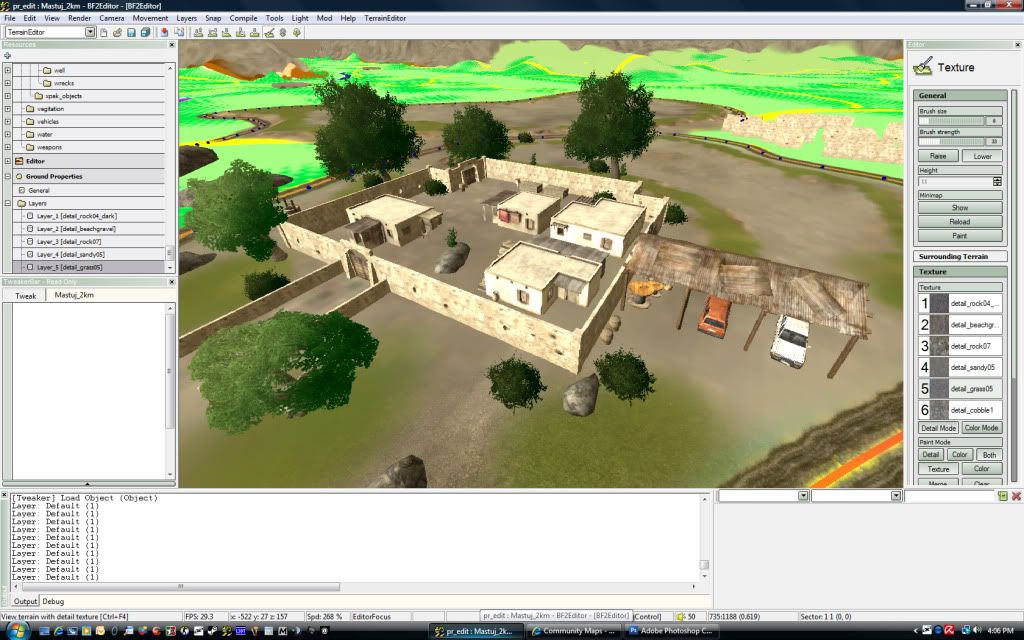The height and width of the screenshot is (640, 1024).
Task: Click the Save All icon in toolbar
Action: (x=145, y=32)
